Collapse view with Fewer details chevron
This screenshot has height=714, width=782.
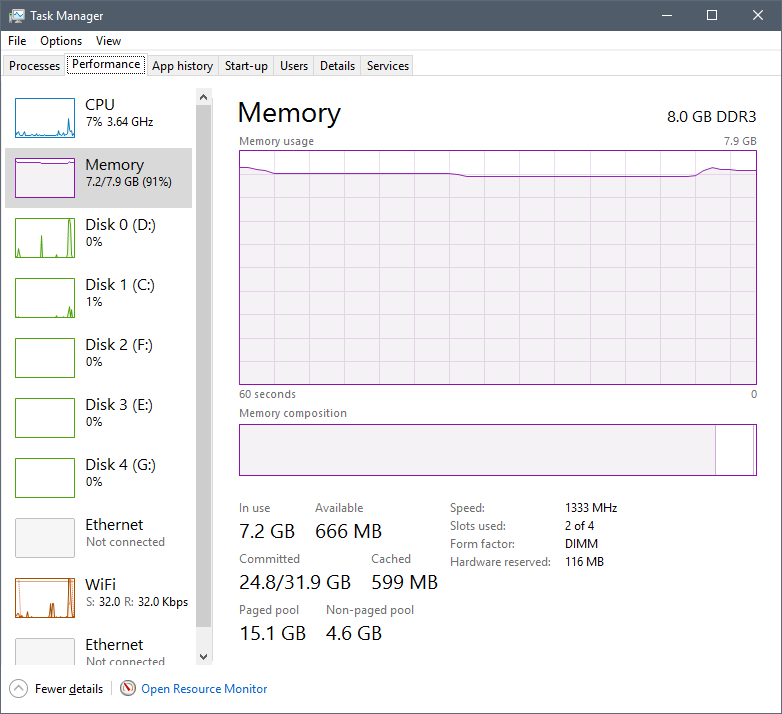[19, 689]
